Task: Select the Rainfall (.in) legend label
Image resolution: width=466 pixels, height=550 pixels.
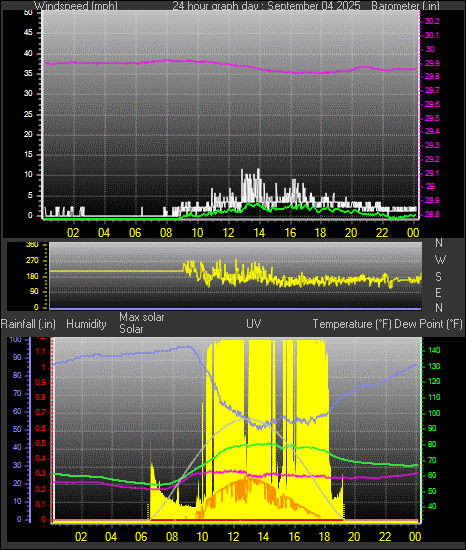Action: (x=28, y=324)
